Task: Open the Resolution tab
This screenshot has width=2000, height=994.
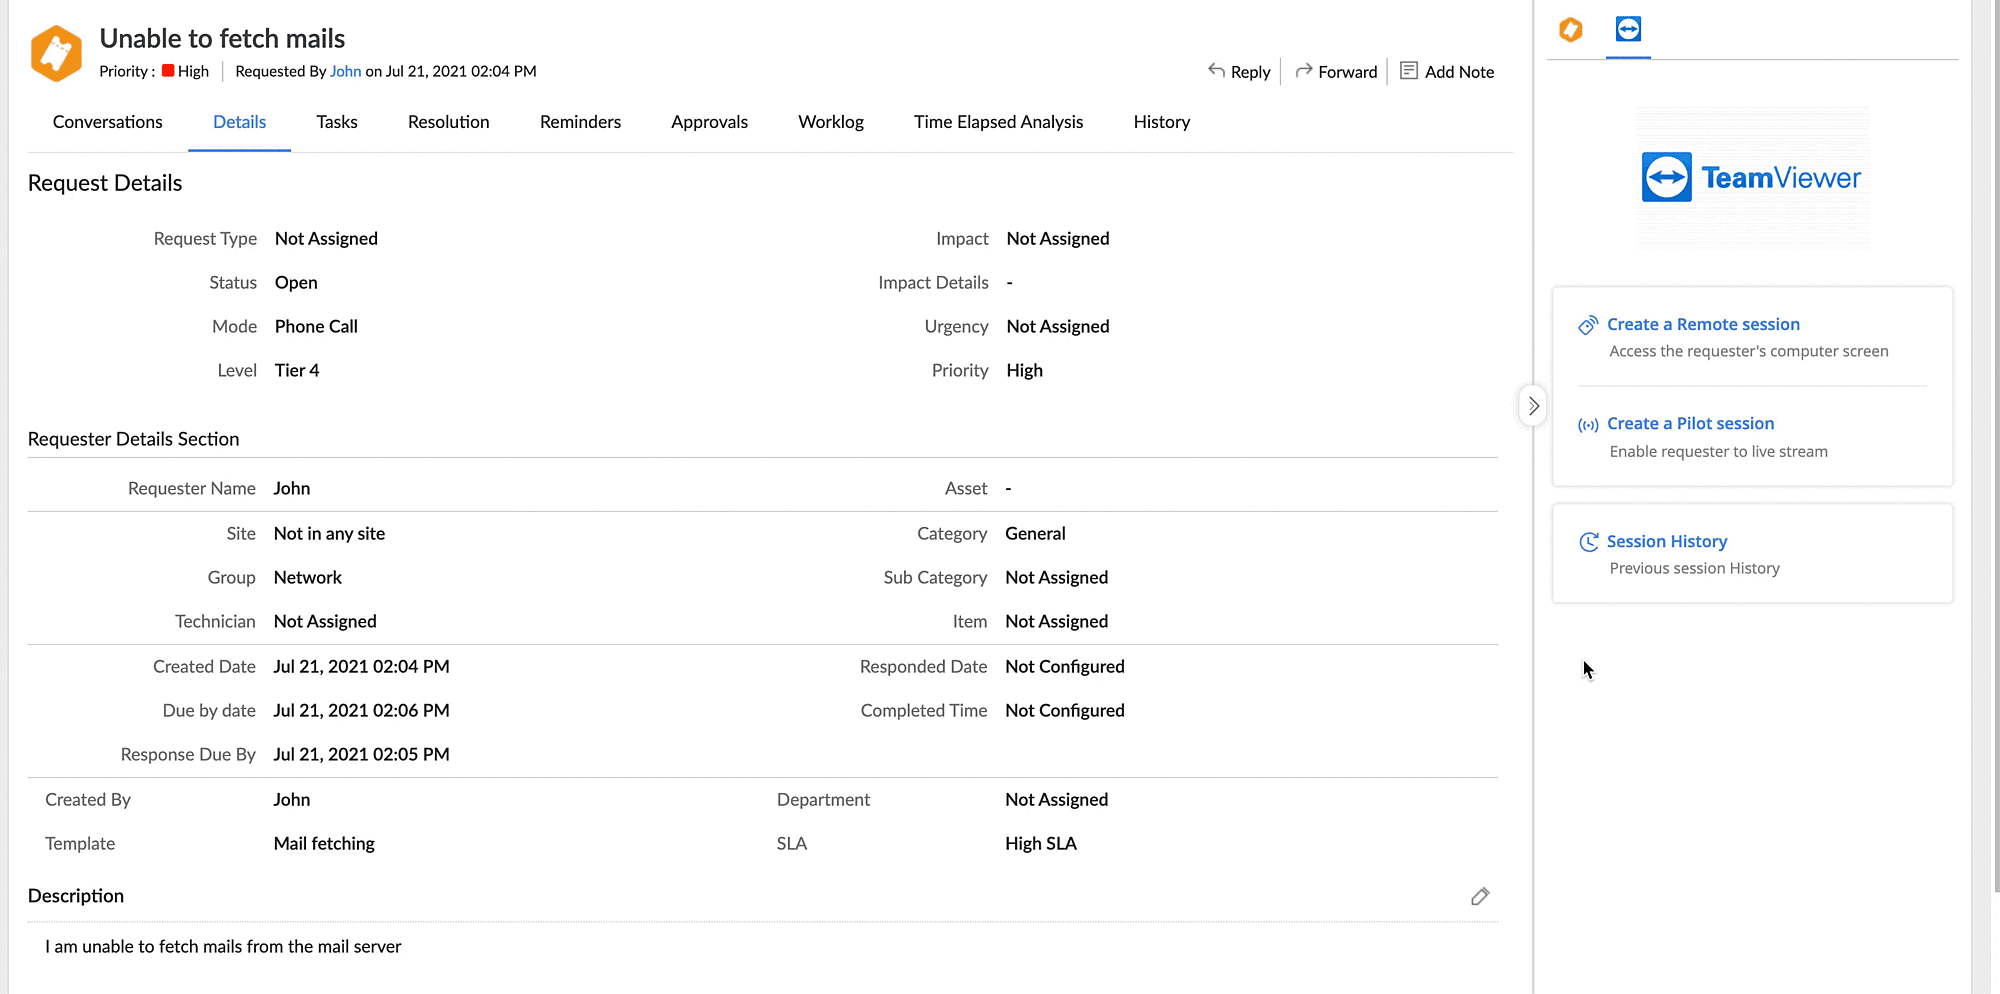Action: pyautogui.click(x=448, y=122)
